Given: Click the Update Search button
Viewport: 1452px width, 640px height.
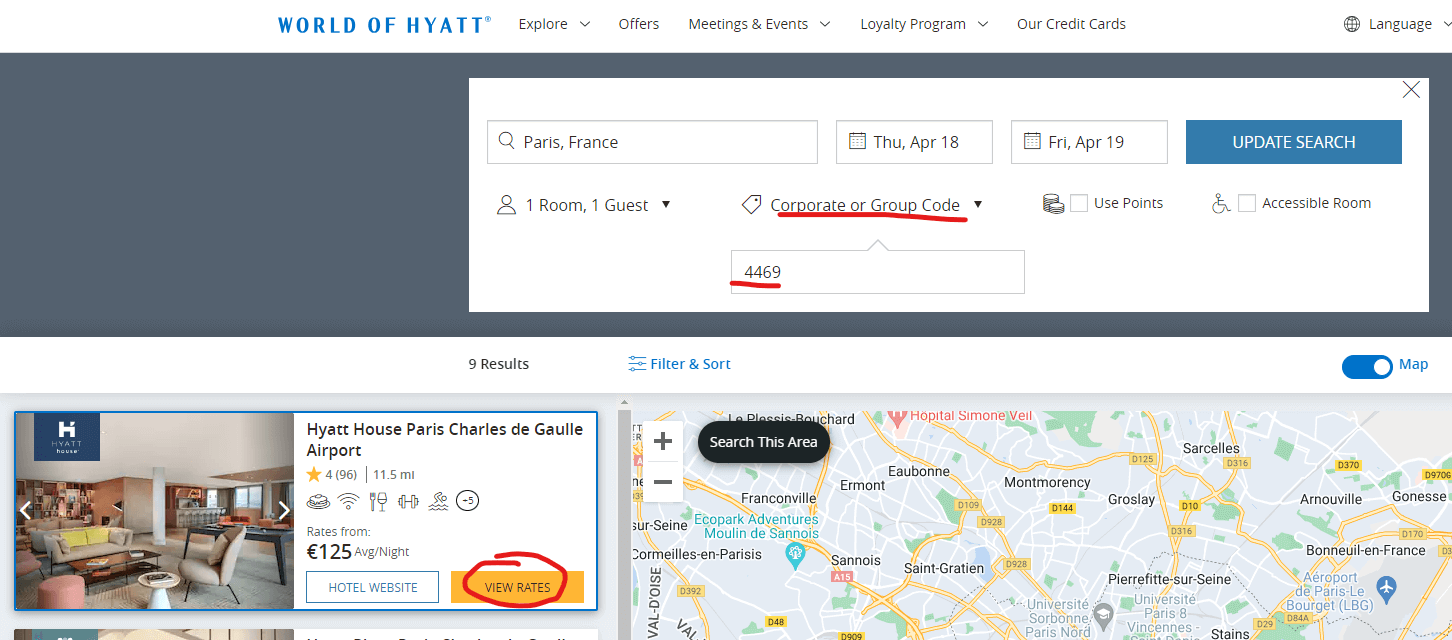Looking at the screenshot, I should pyautogui.click(x=1294, y=142).
